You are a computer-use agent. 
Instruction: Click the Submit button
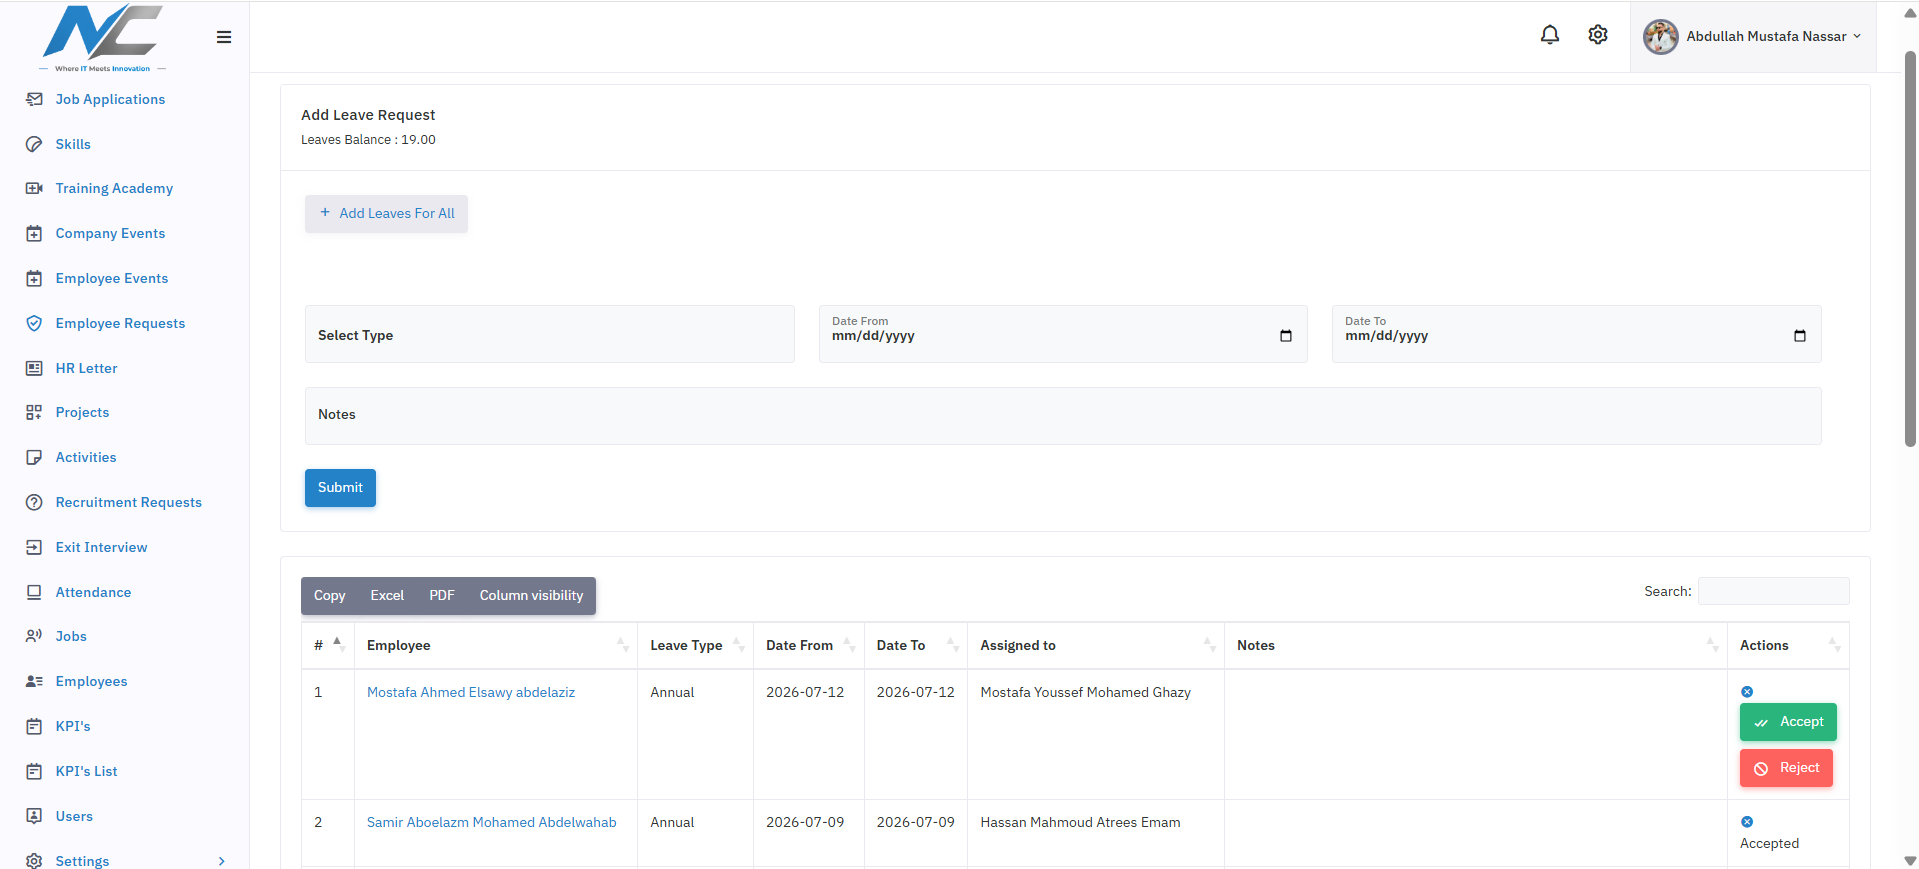coord(340,488)
